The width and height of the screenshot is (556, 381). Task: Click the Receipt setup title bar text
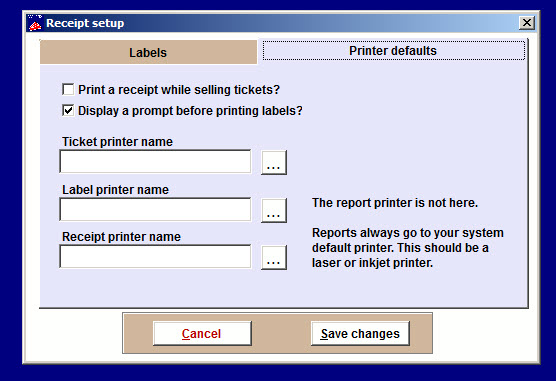[x=85, y=23]
